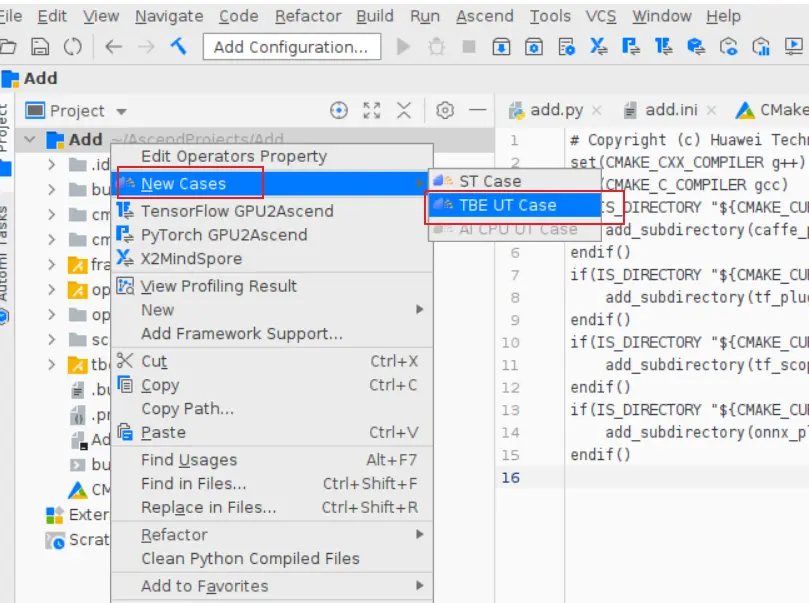Click the Stop square icon
809x603 pixels.
pyautogui.click(x=469, y=47)
